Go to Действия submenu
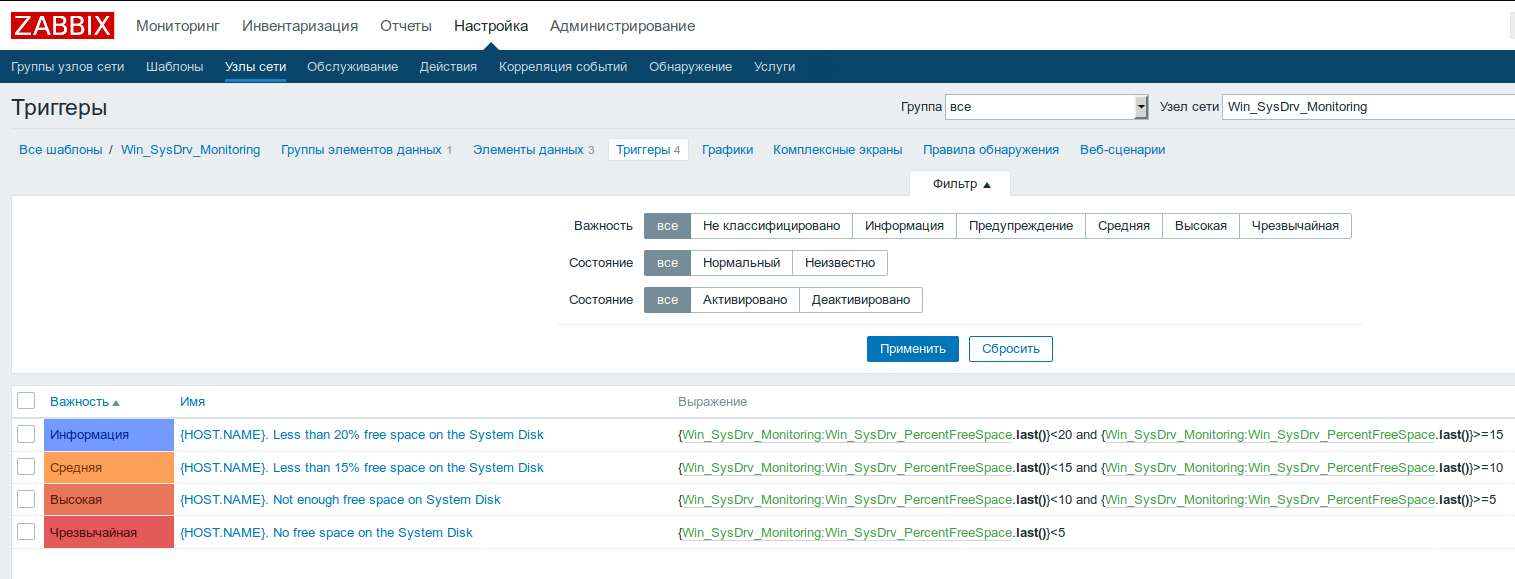1515x579 pixels. tap(448, 67)
